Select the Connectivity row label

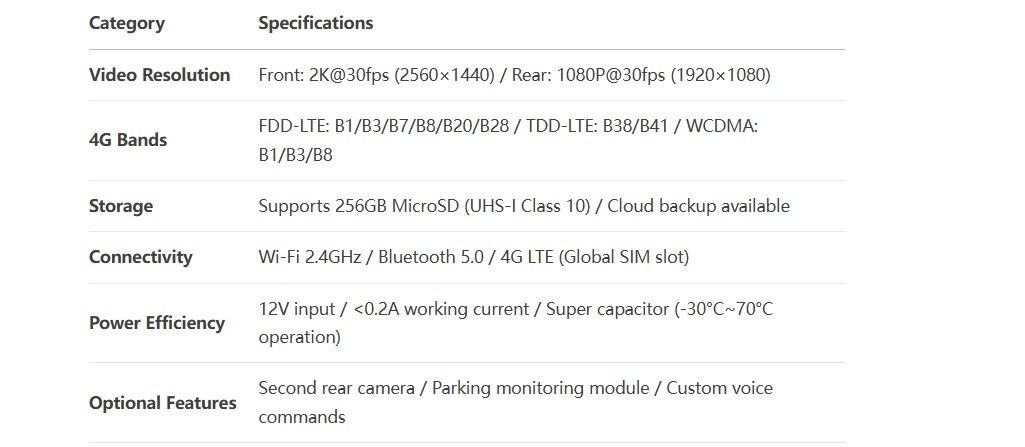click(141, 257)
